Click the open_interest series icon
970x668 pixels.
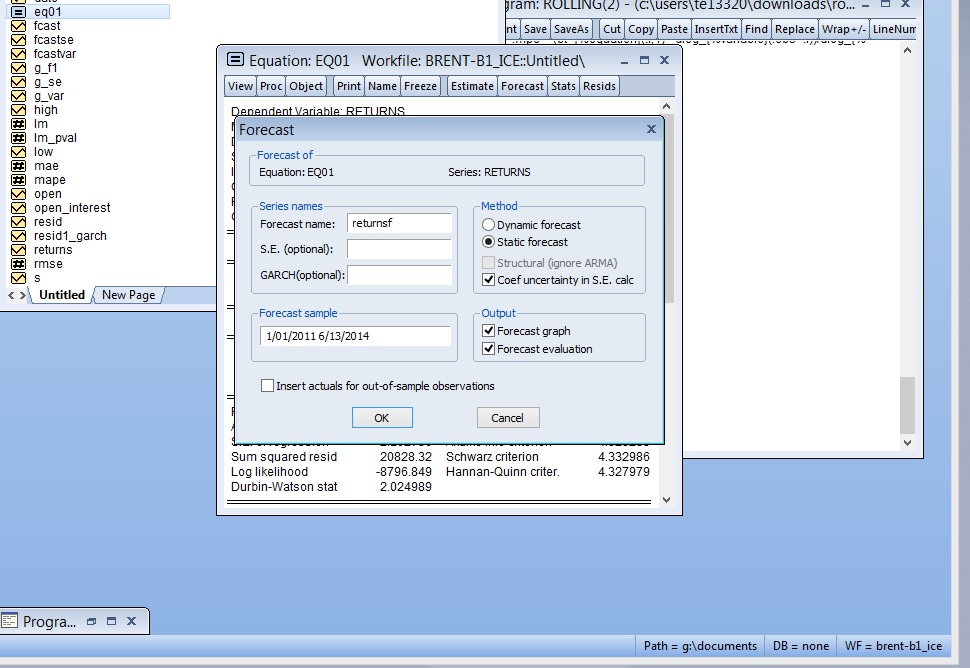point(18,208)
